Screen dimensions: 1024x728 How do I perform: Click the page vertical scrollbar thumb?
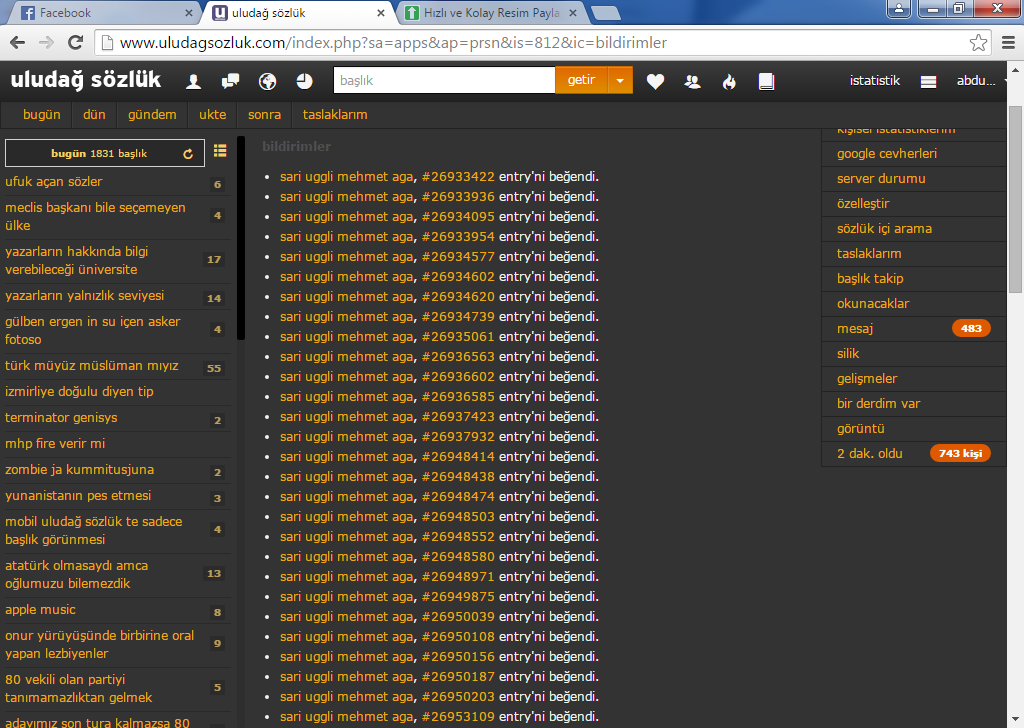[1015, 199]
